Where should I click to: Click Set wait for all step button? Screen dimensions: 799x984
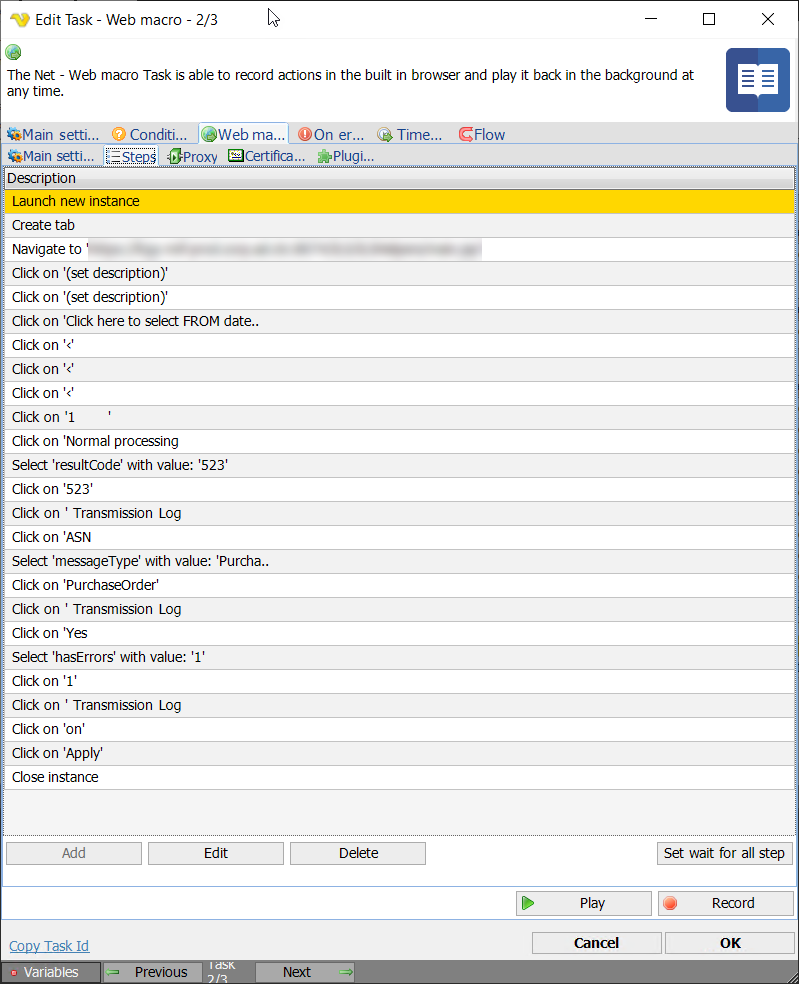[x=725, y=853]
